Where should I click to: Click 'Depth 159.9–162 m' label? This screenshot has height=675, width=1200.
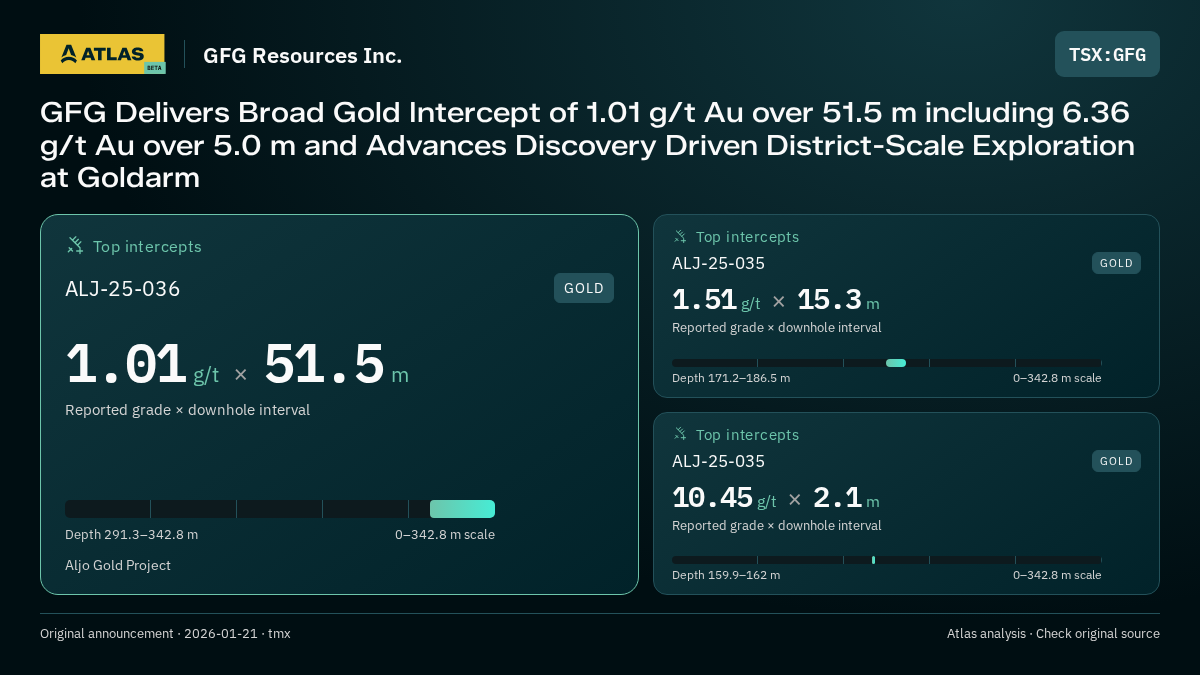726,575
